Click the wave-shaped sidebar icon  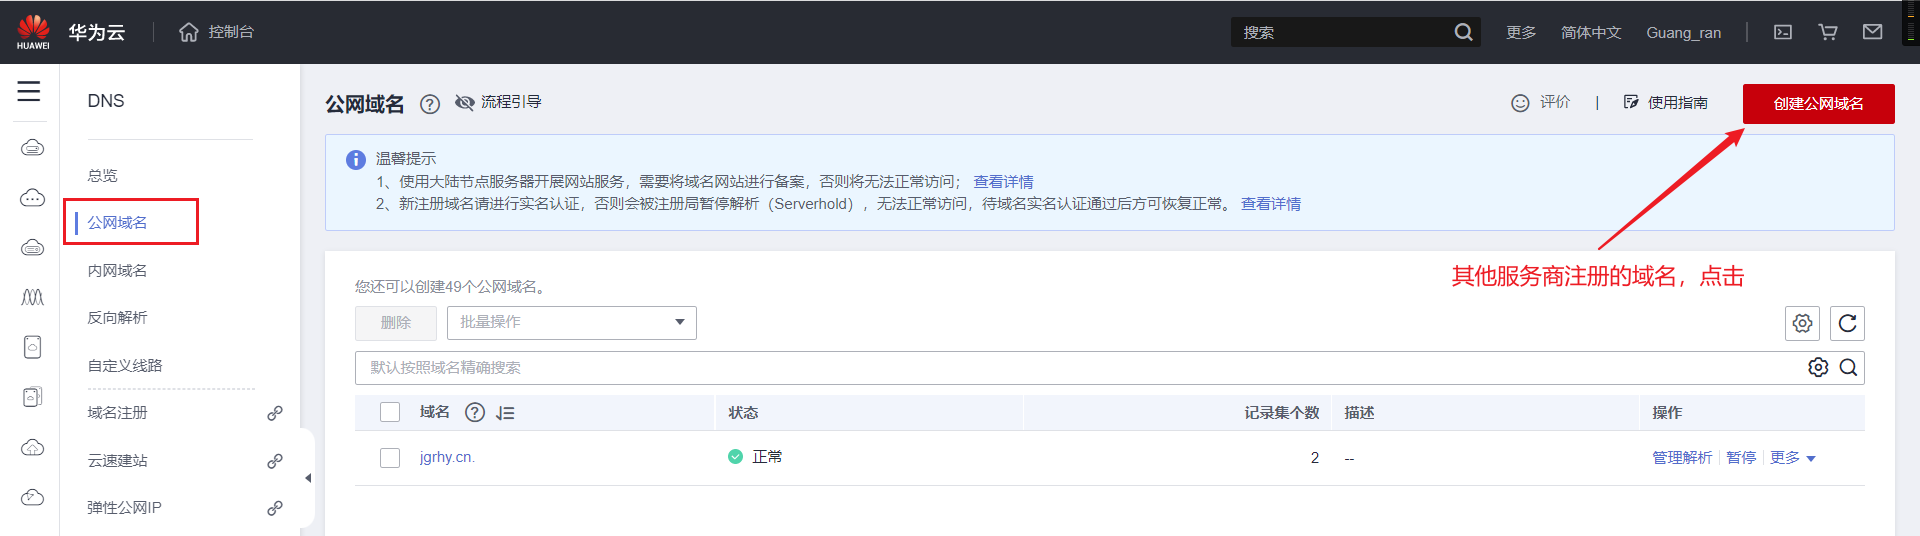click(x=32, y=297)
